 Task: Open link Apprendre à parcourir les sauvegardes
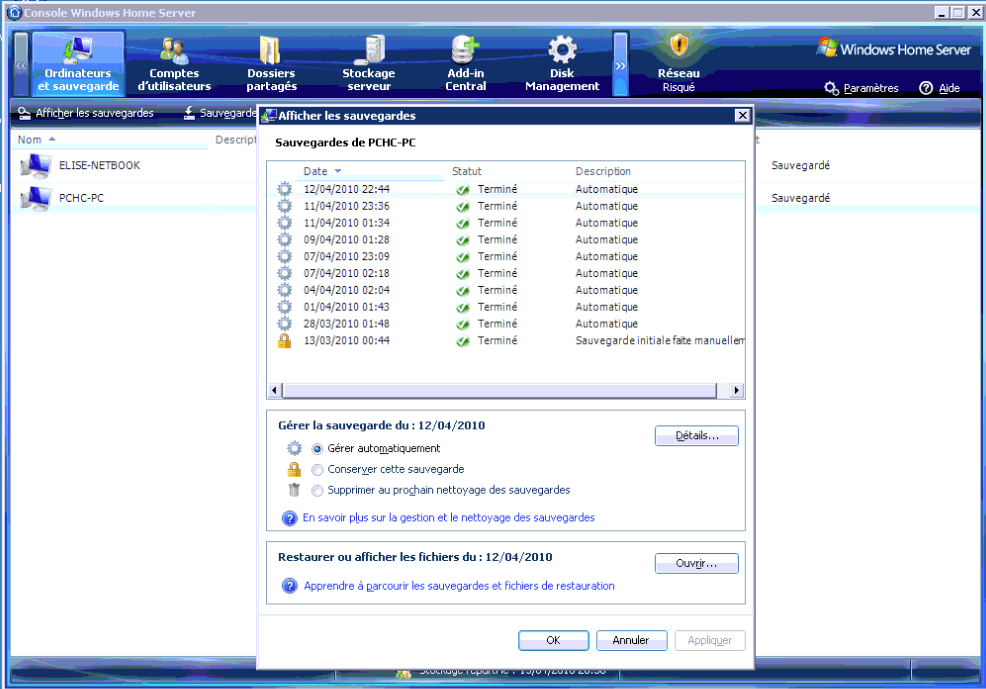coord(459,586)
